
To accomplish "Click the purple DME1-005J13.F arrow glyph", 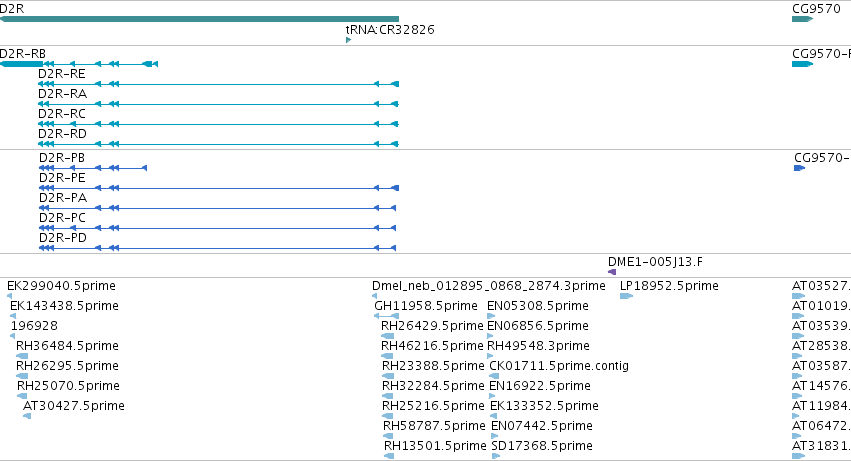I will [612, 272].
